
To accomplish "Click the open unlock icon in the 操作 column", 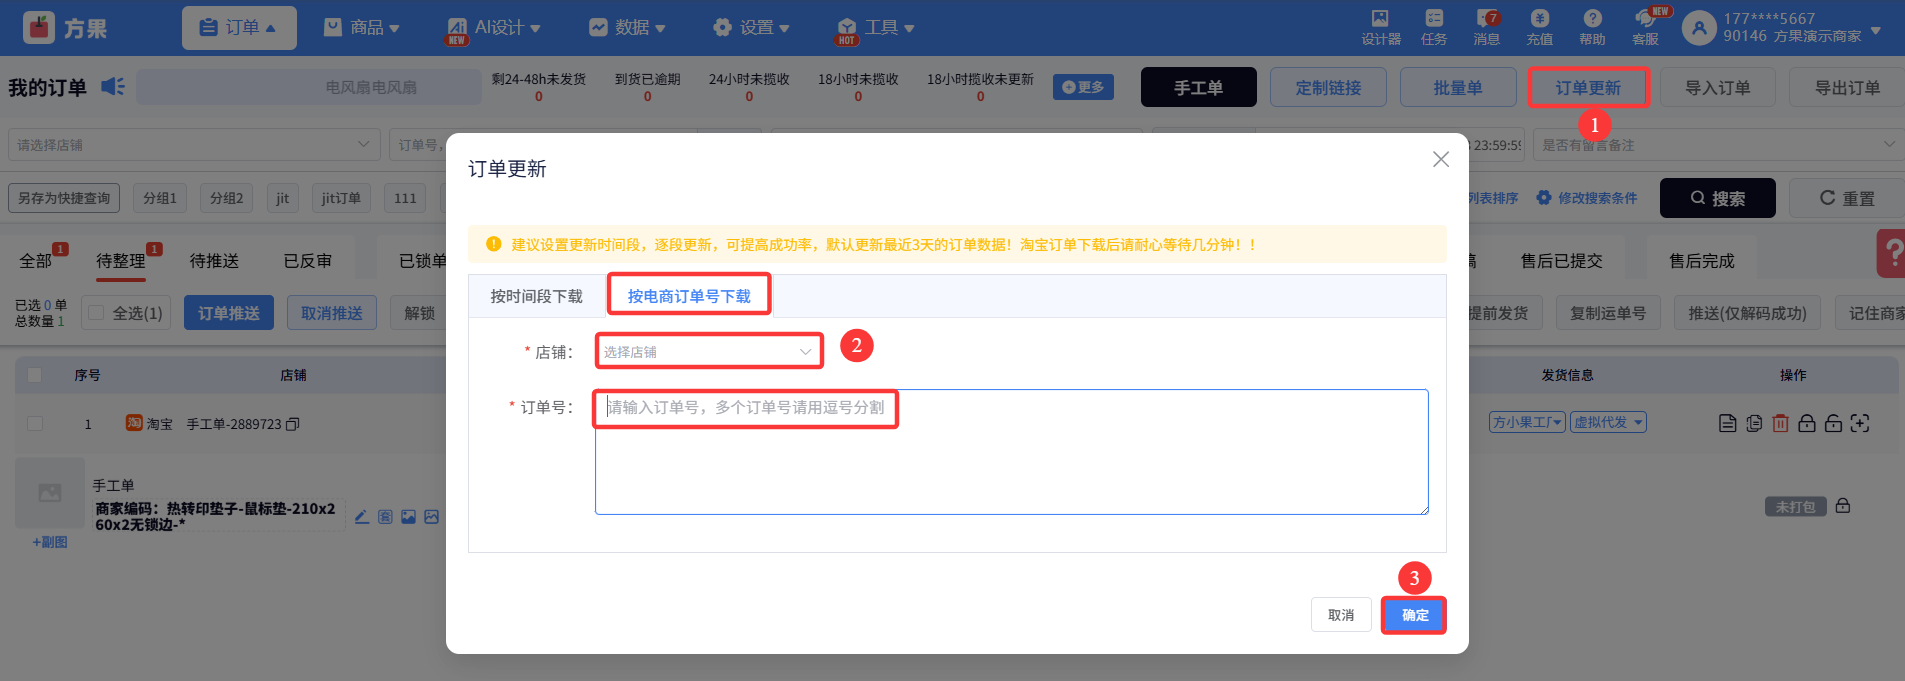I will (x=1833, y=423).
